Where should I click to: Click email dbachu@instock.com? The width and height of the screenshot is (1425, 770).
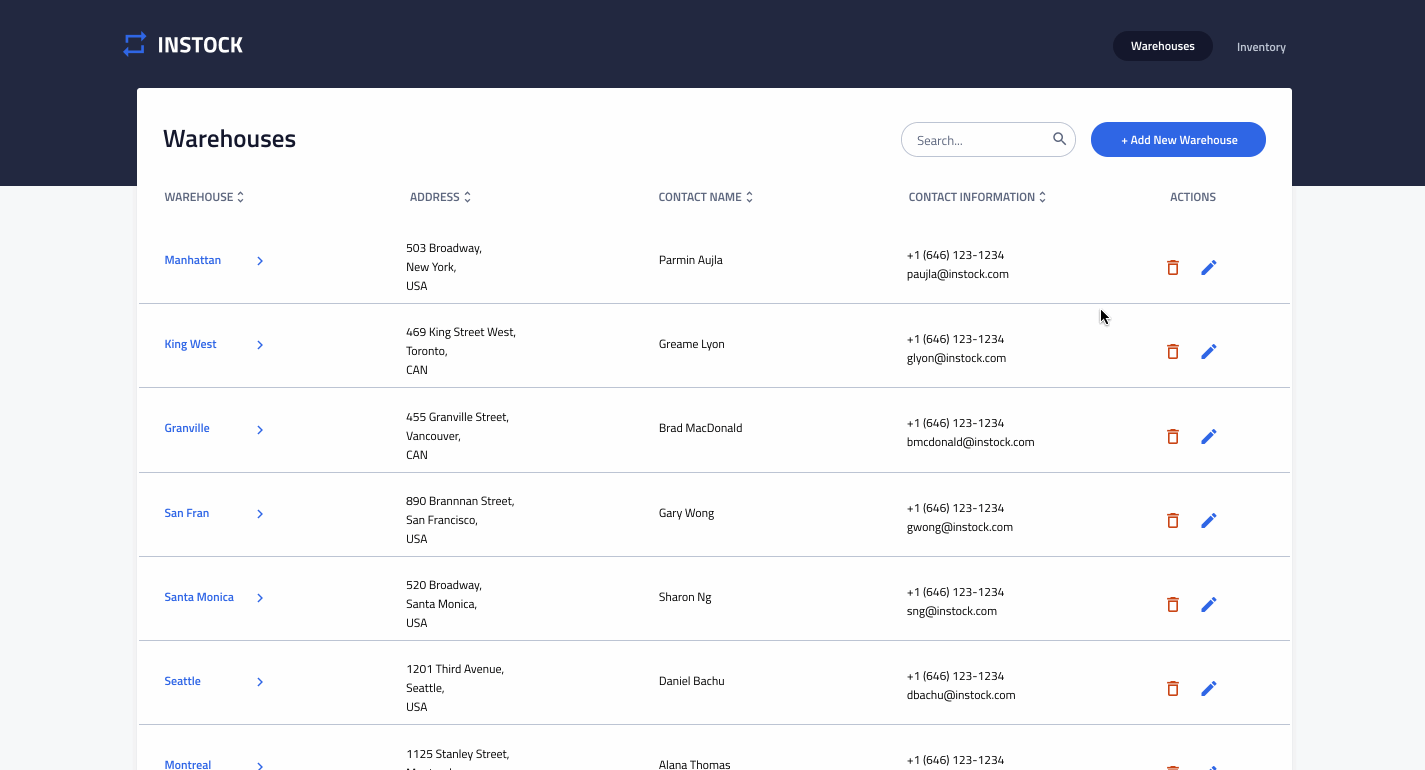(x=961, y=695)
